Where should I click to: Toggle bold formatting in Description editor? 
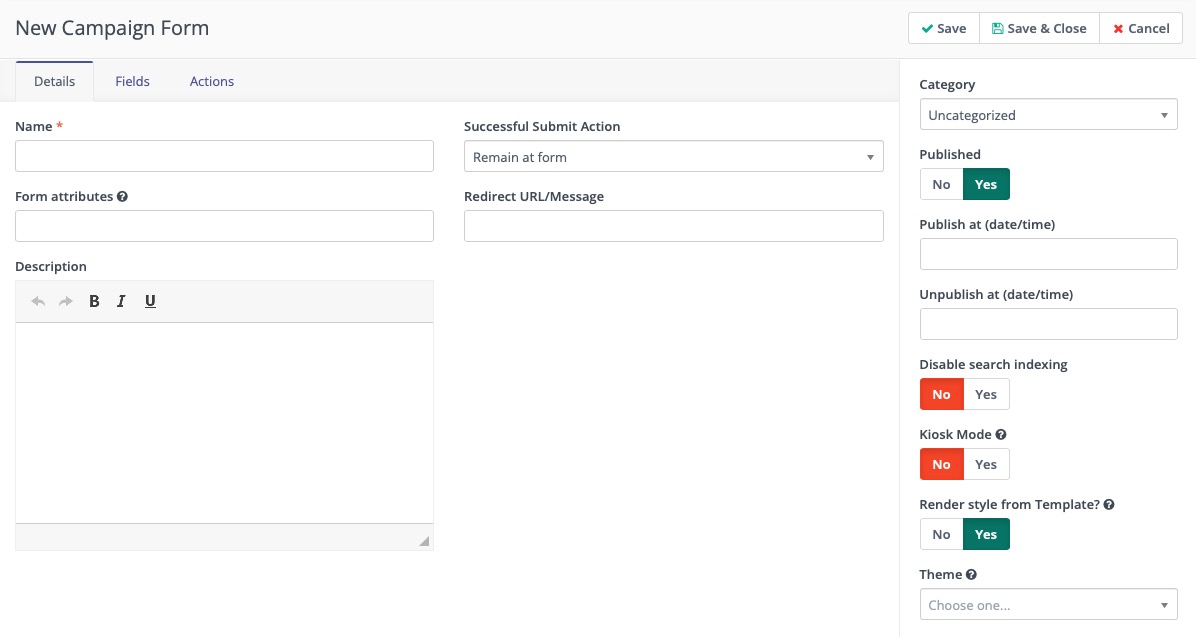pyautogui.click(x=94, y=301)
